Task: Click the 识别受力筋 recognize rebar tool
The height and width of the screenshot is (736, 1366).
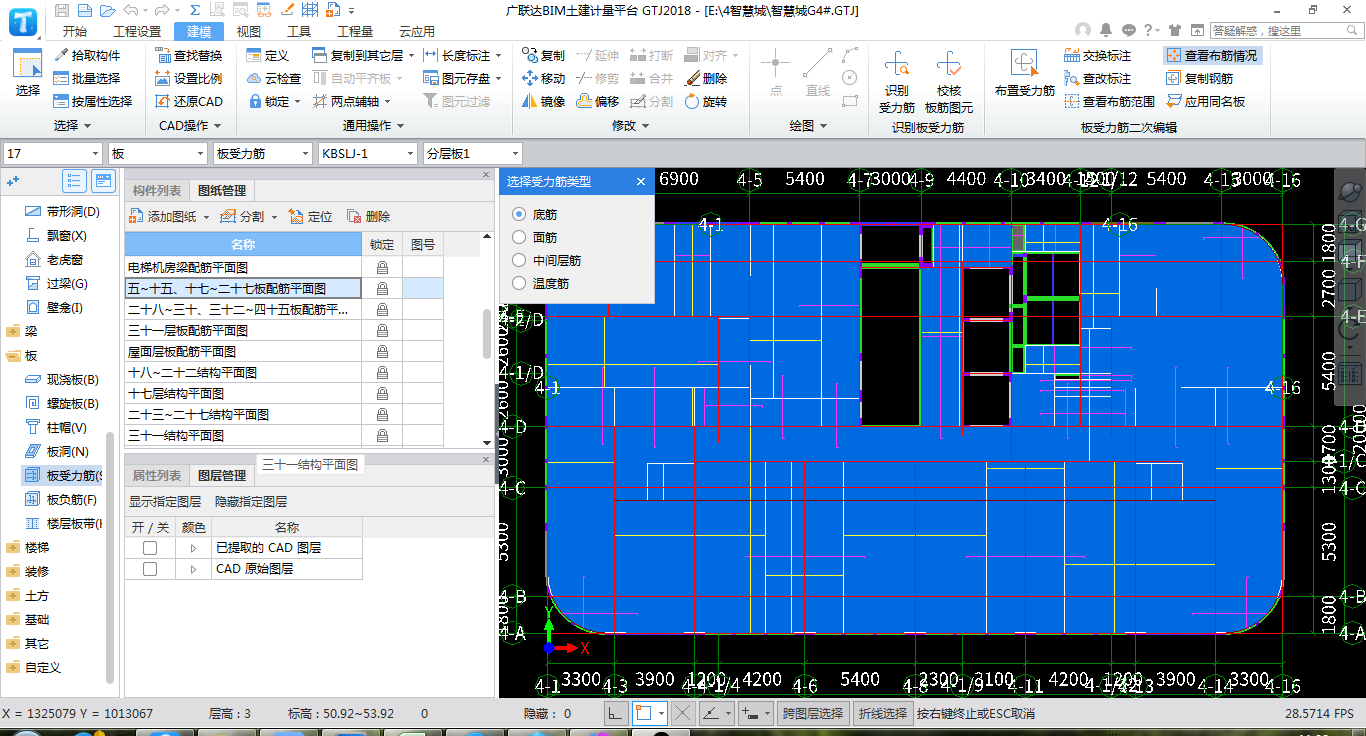Action: coord(897,81)
